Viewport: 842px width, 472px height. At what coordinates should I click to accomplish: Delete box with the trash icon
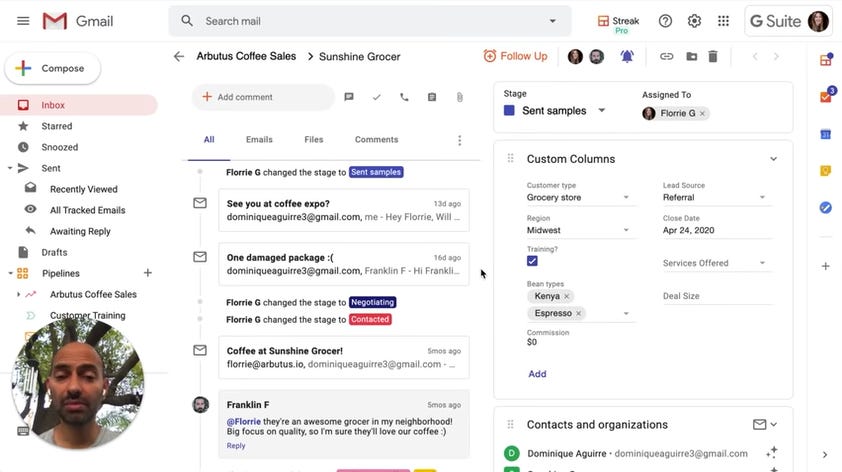[713, 56]
